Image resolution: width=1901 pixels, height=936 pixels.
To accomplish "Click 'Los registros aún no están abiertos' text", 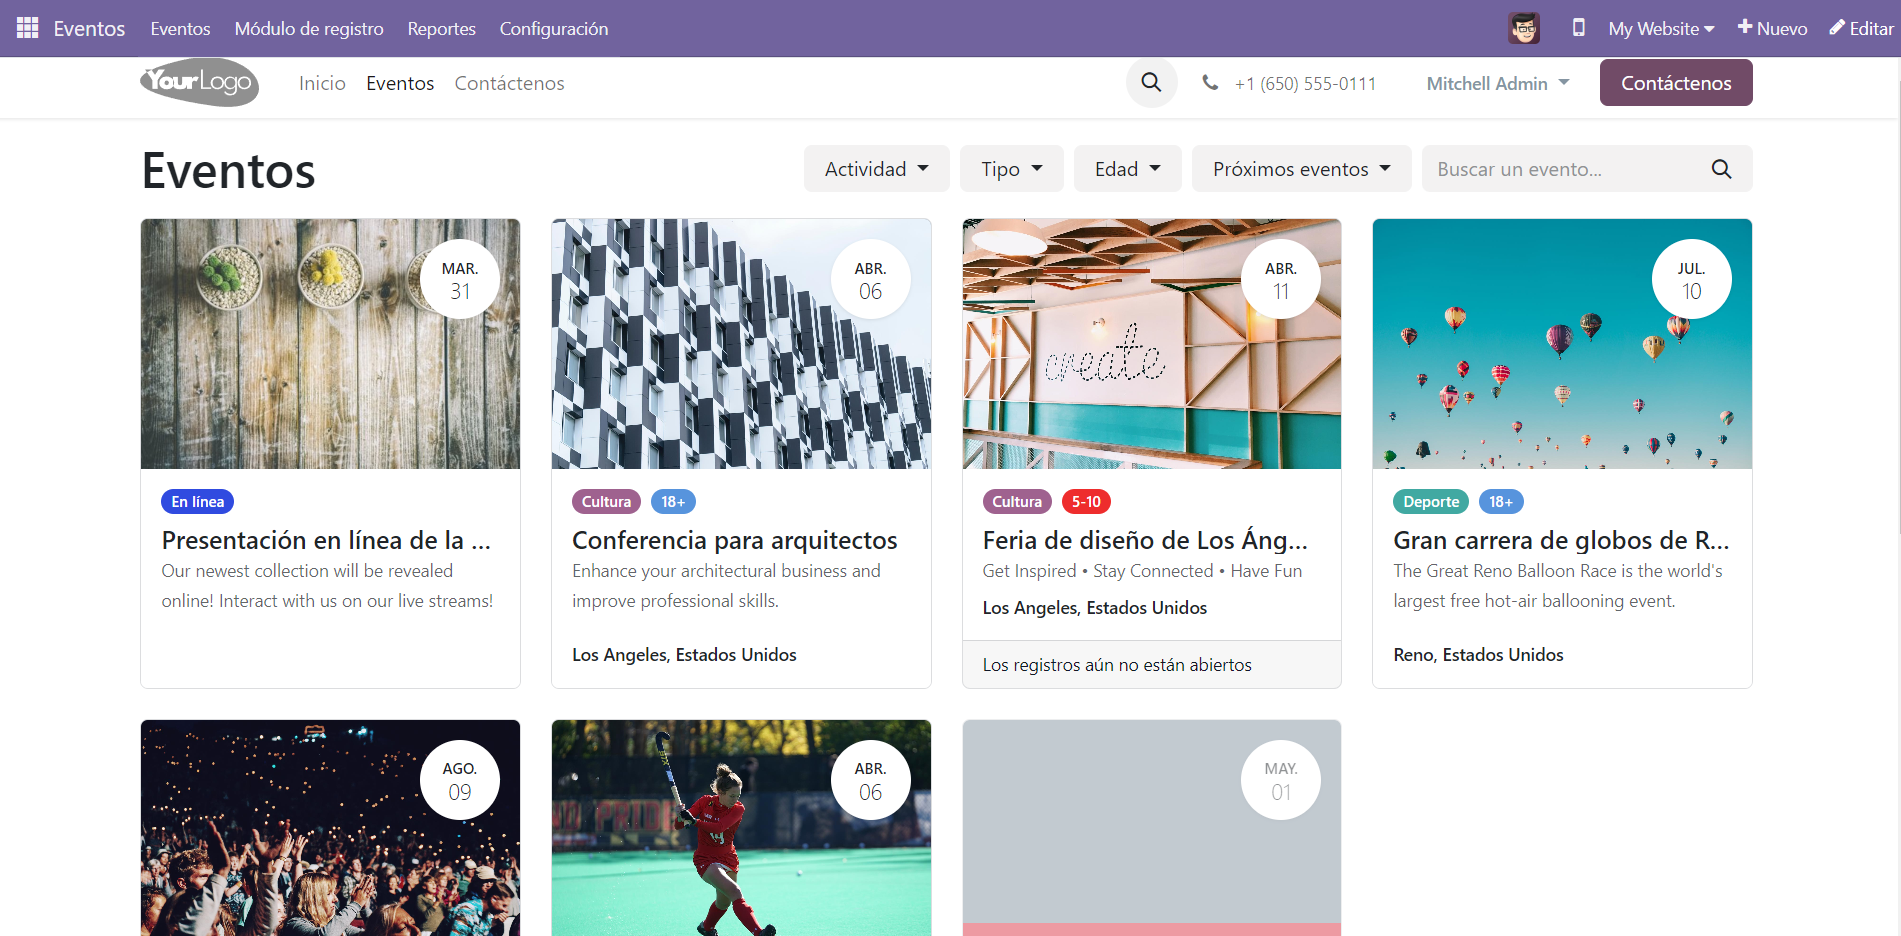I will 1117,665.
